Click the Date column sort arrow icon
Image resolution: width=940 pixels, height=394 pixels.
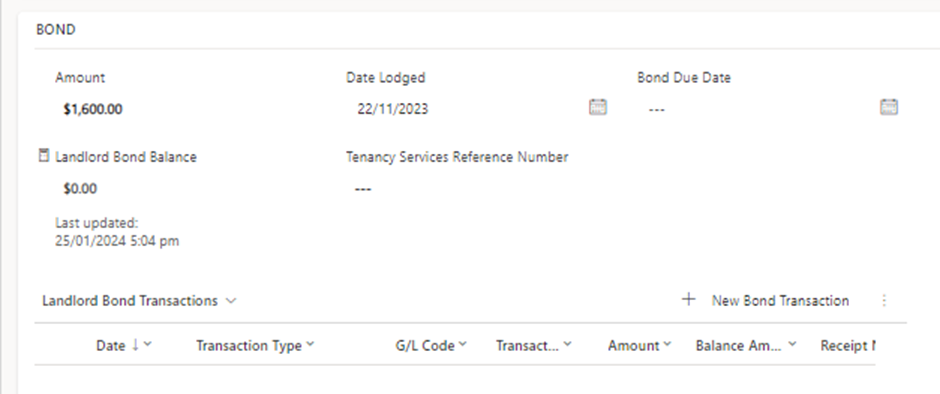135,344
